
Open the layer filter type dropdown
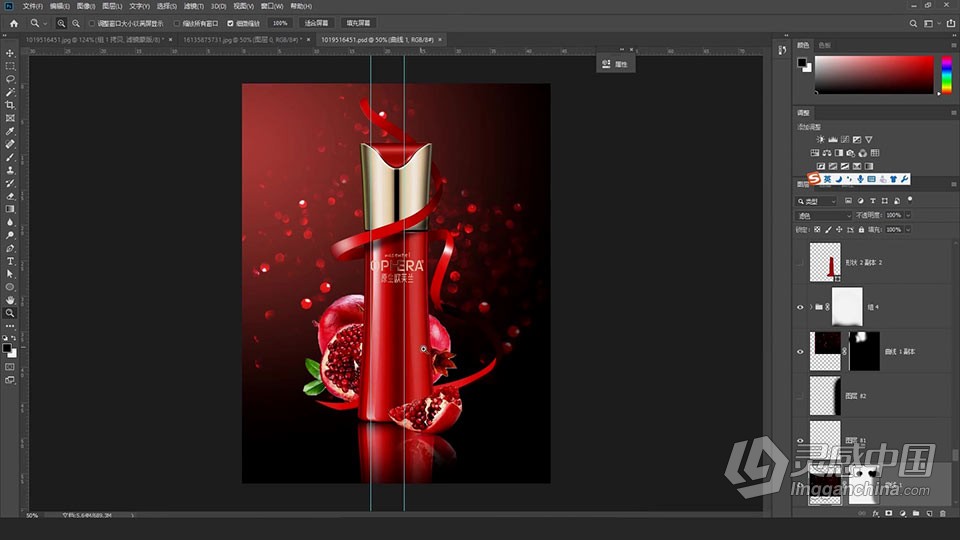point(816,201)
